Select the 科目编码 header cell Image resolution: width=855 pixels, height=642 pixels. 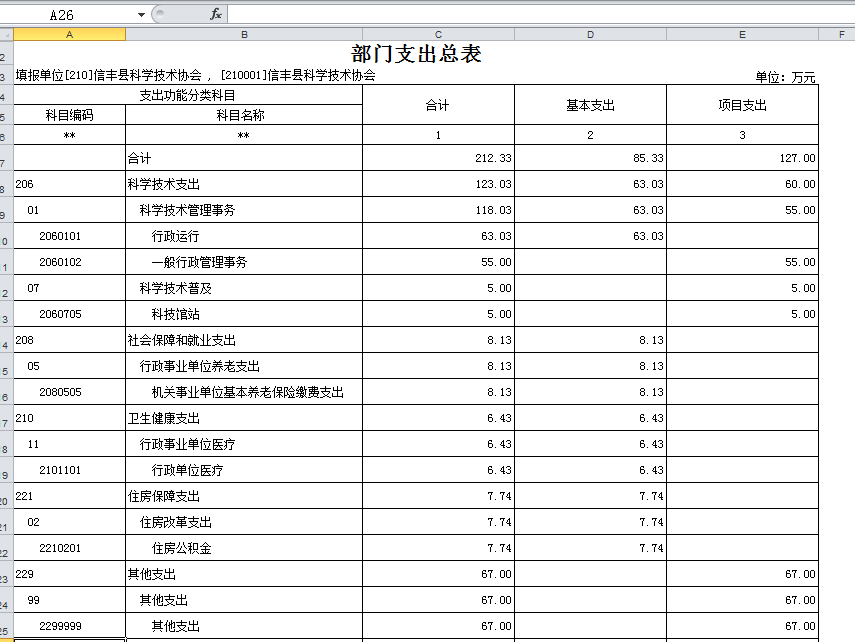point(69,115)
